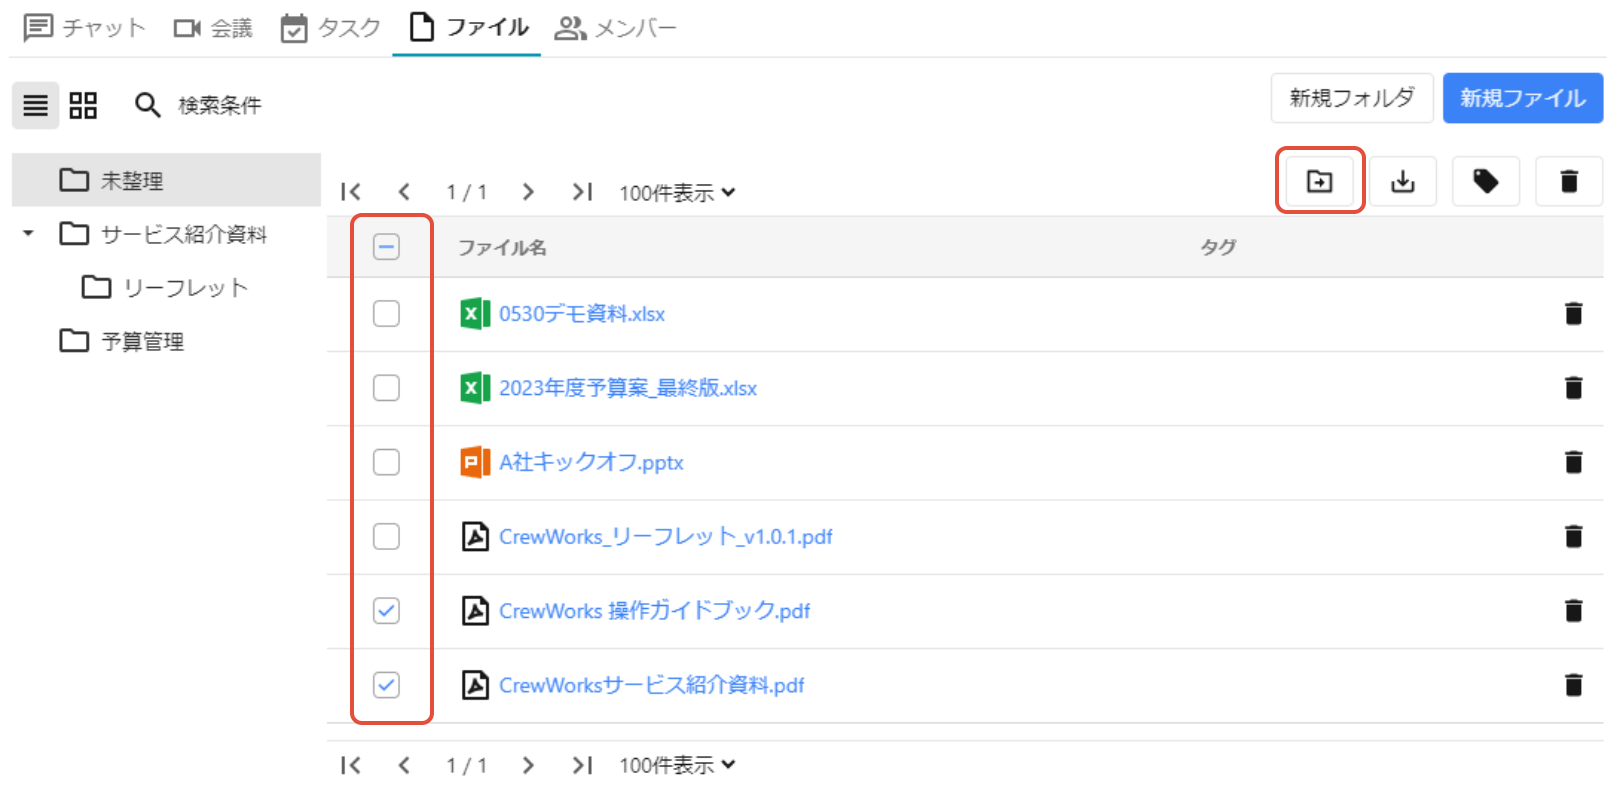Delete the 0530デモ資料.xlsx row
Screen dimensions: 1617x792
click(1573, 314)
